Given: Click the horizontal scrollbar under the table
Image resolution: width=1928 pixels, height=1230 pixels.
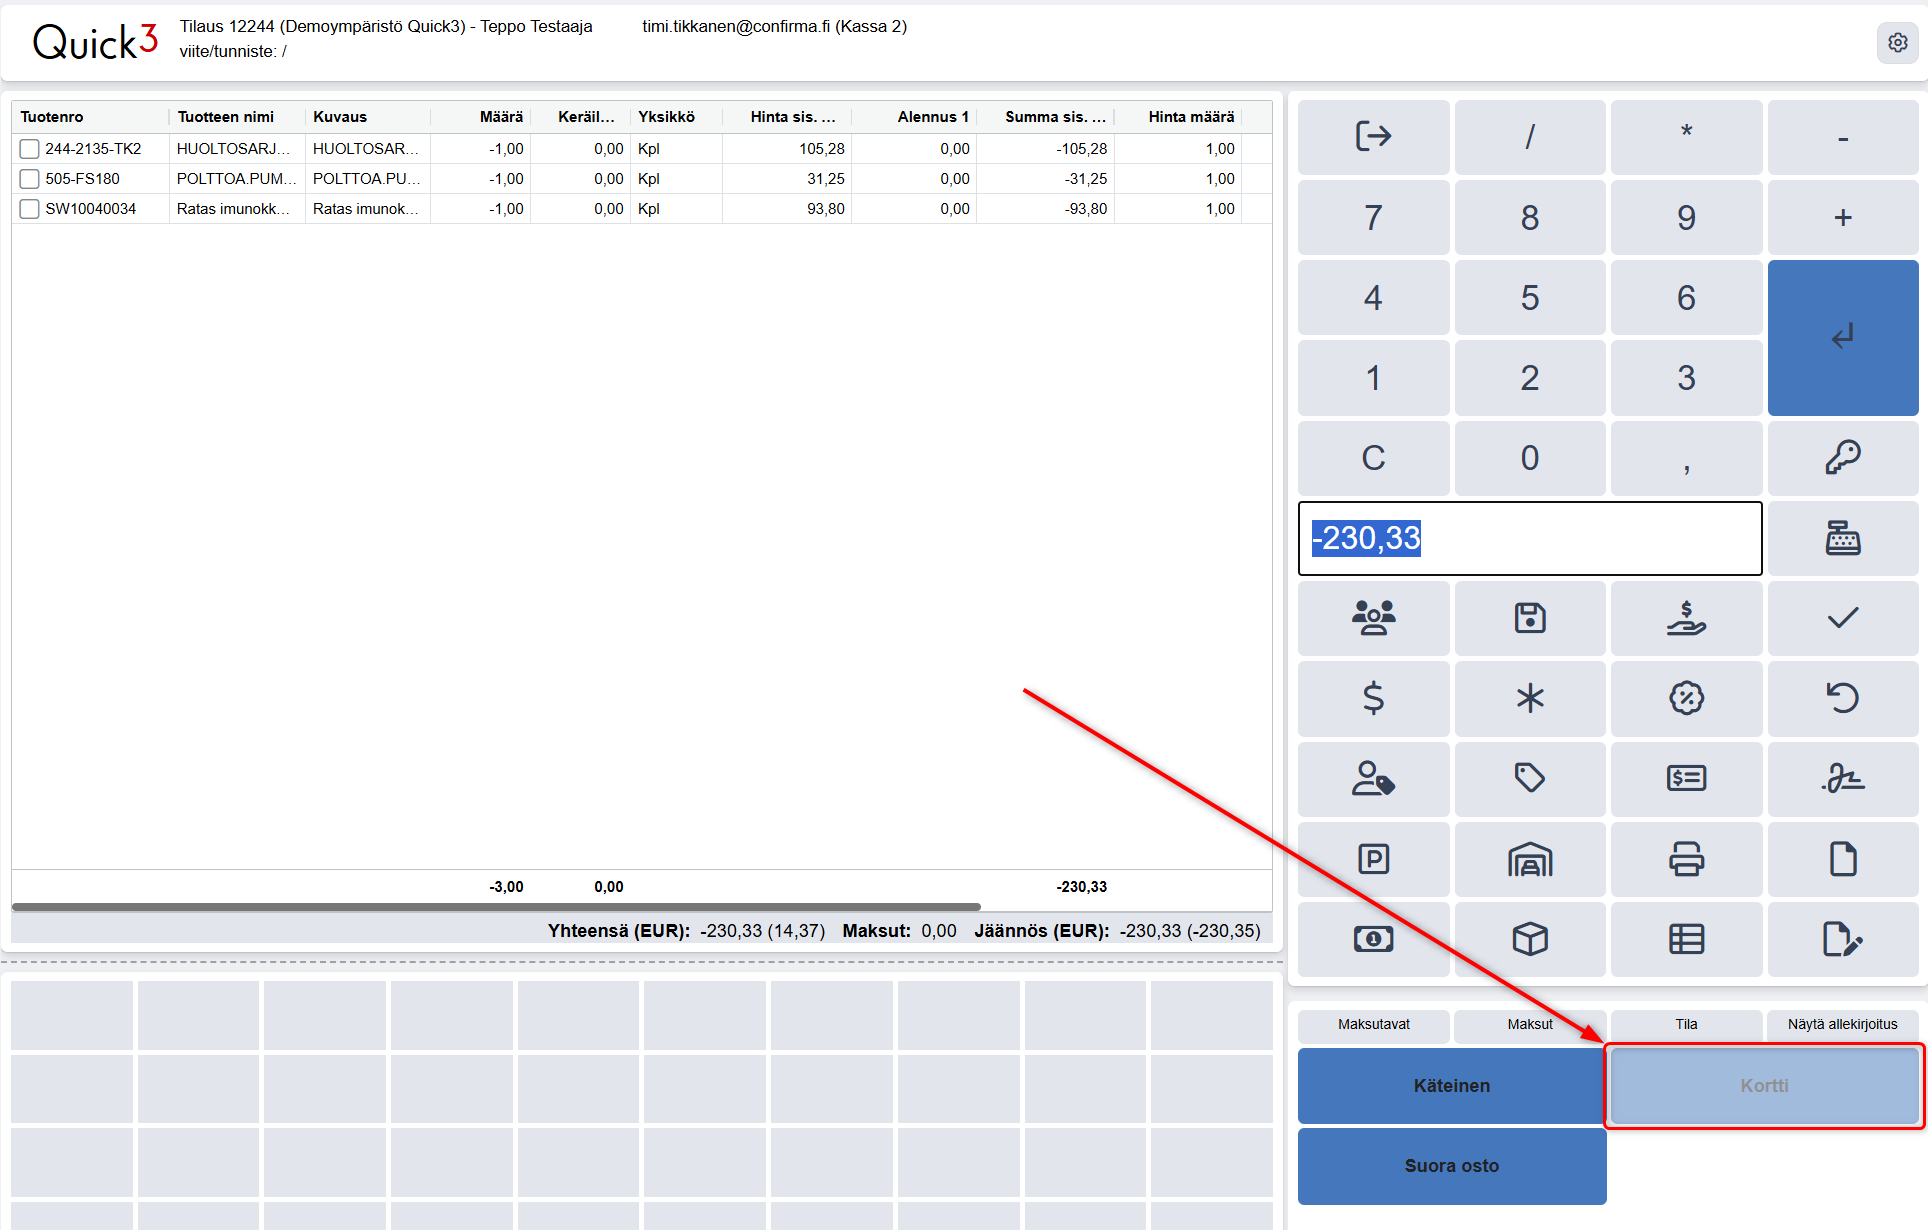Looking at the screenshot, I should 496,907.
